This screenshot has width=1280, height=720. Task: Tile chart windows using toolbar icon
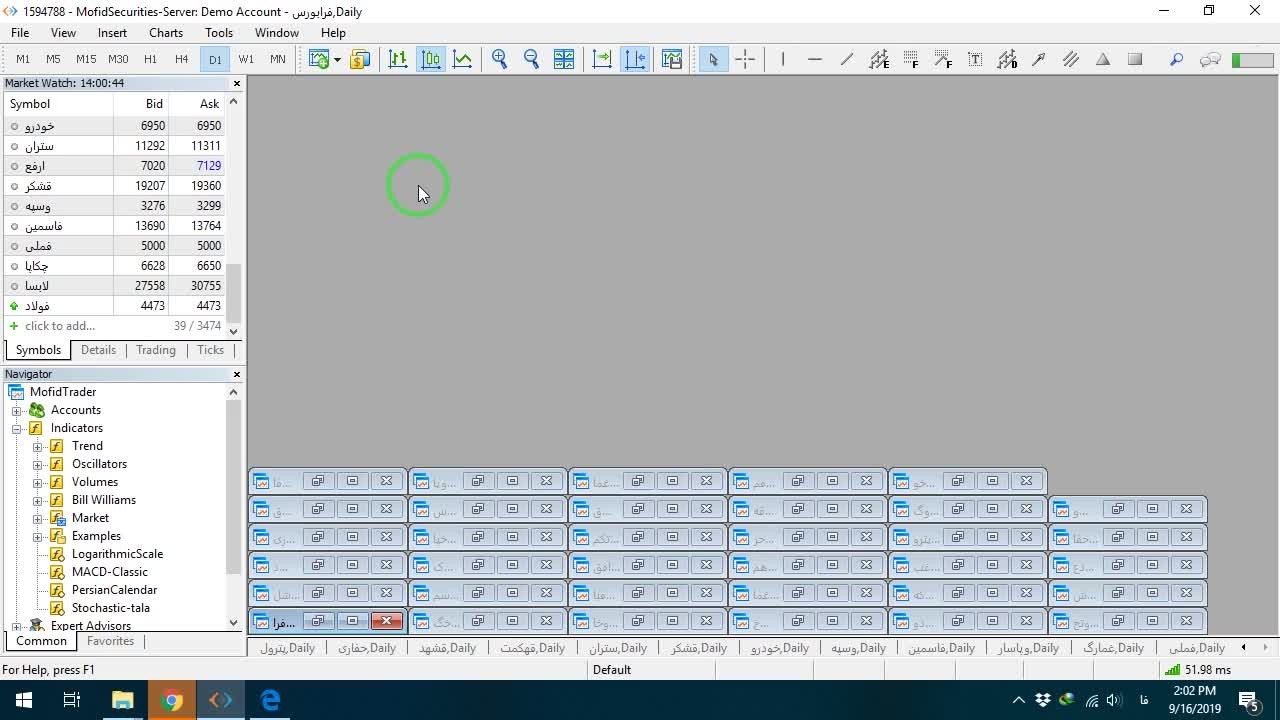click(564, 59)
